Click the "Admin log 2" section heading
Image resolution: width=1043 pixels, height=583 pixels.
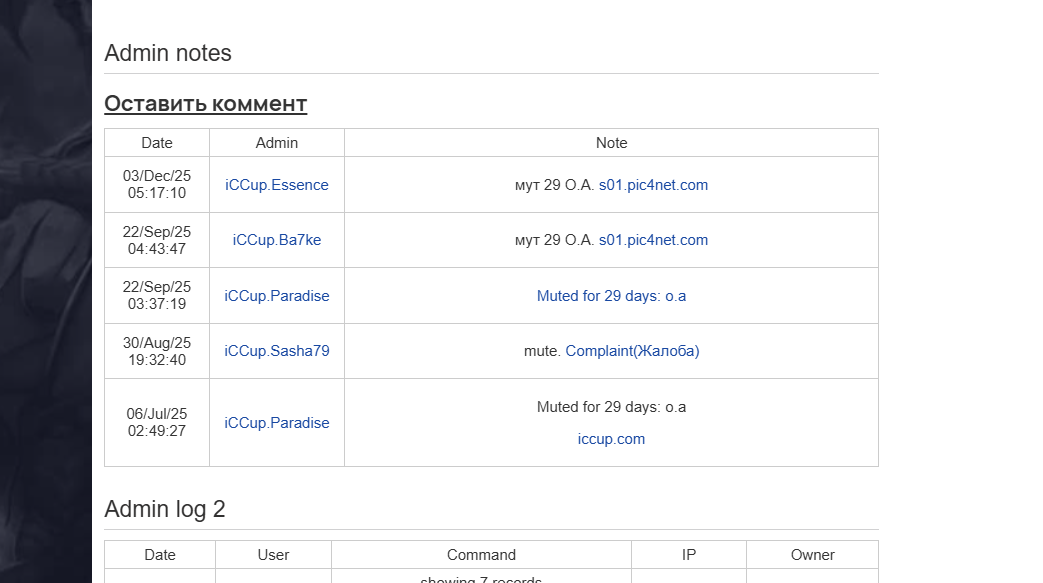pyautogui.click(x=165, y=509)
